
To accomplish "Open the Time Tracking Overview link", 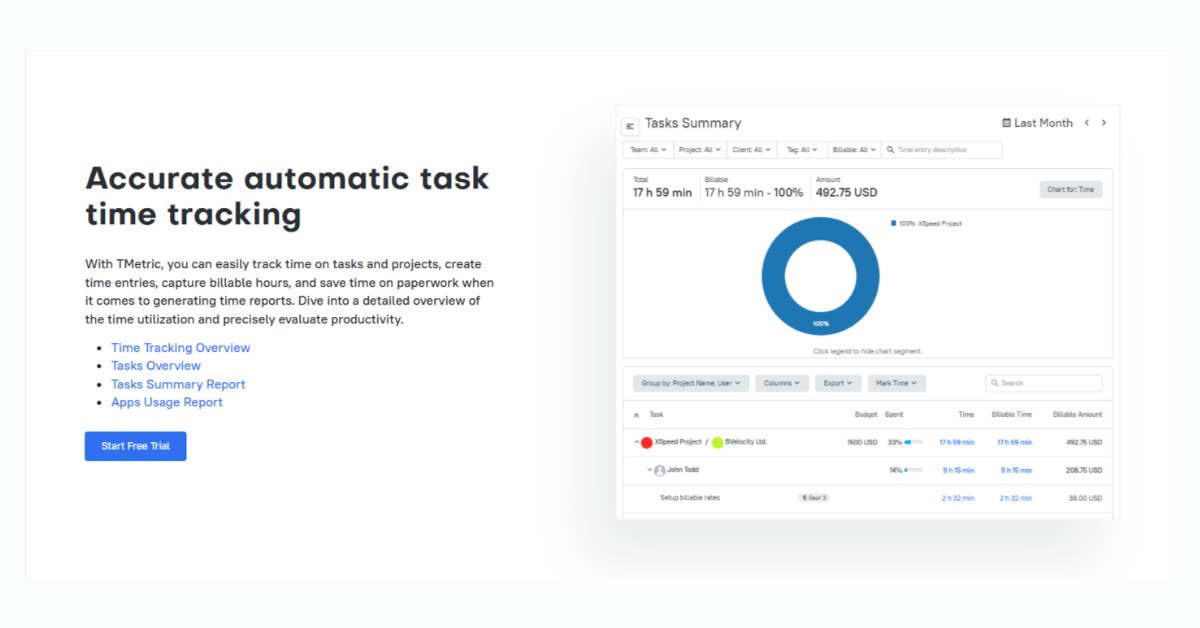I will [181, 348].
